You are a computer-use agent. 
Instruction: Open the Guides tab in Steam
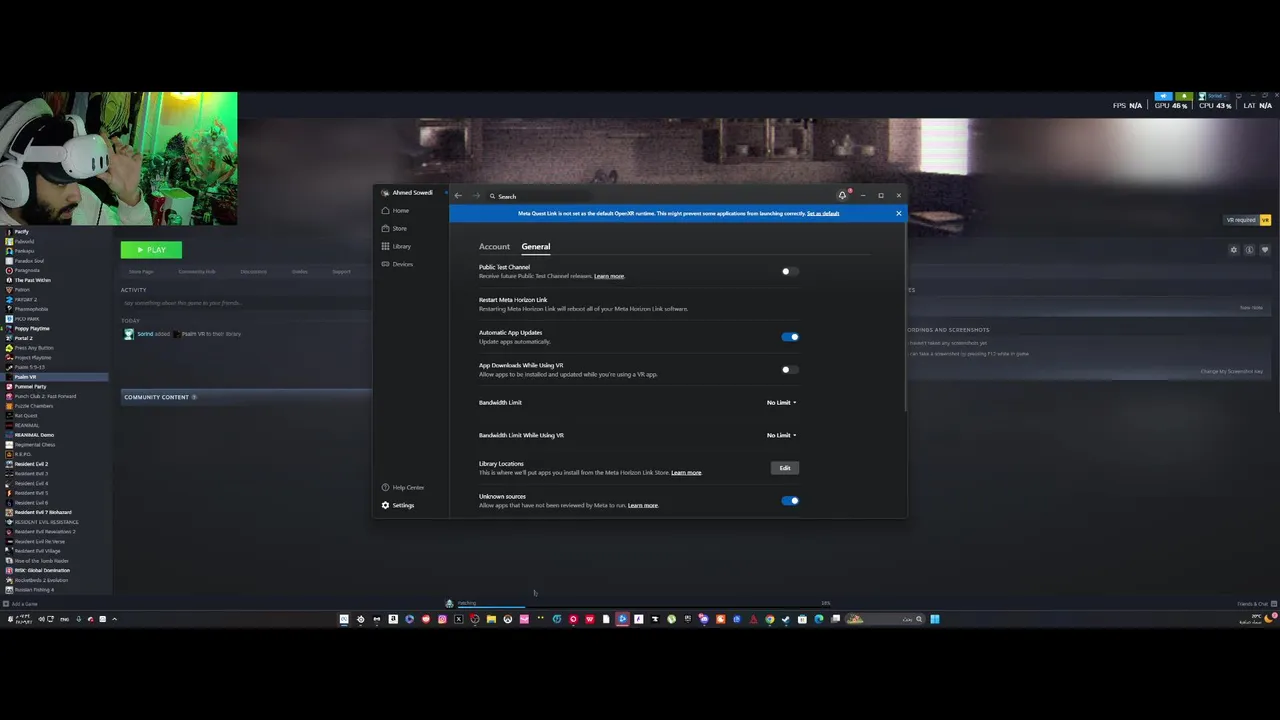tap(300, 271)
